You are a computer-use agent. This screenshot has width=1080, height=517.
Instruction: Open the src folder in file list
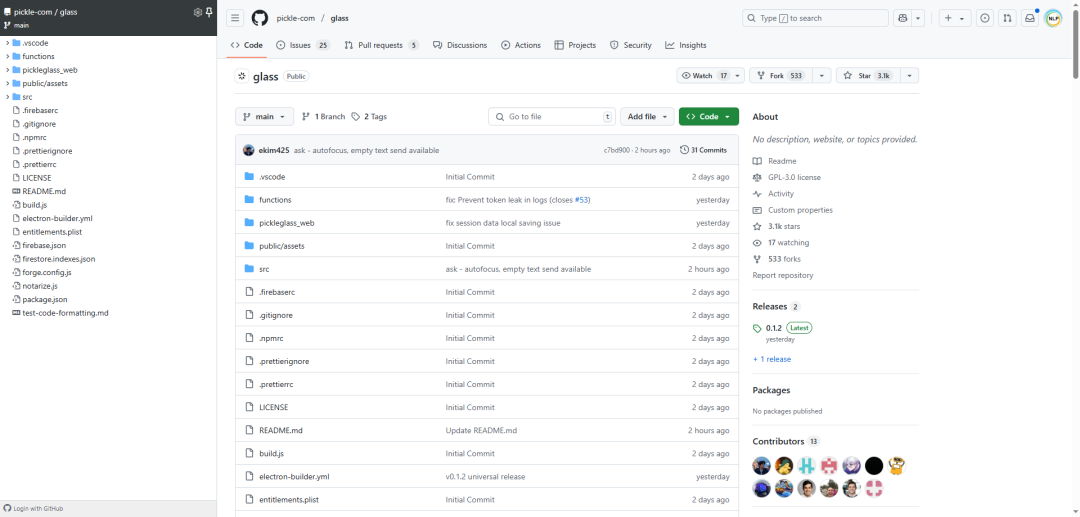(264, 269)
